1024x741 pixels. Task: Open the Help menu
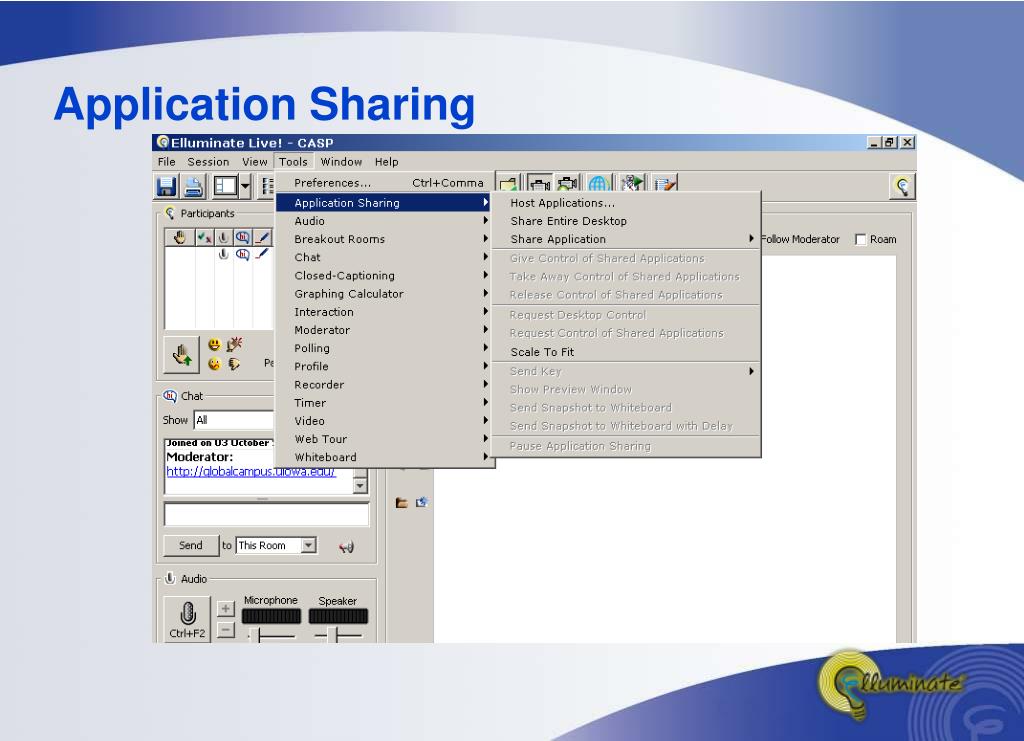(x=387, y=162)
